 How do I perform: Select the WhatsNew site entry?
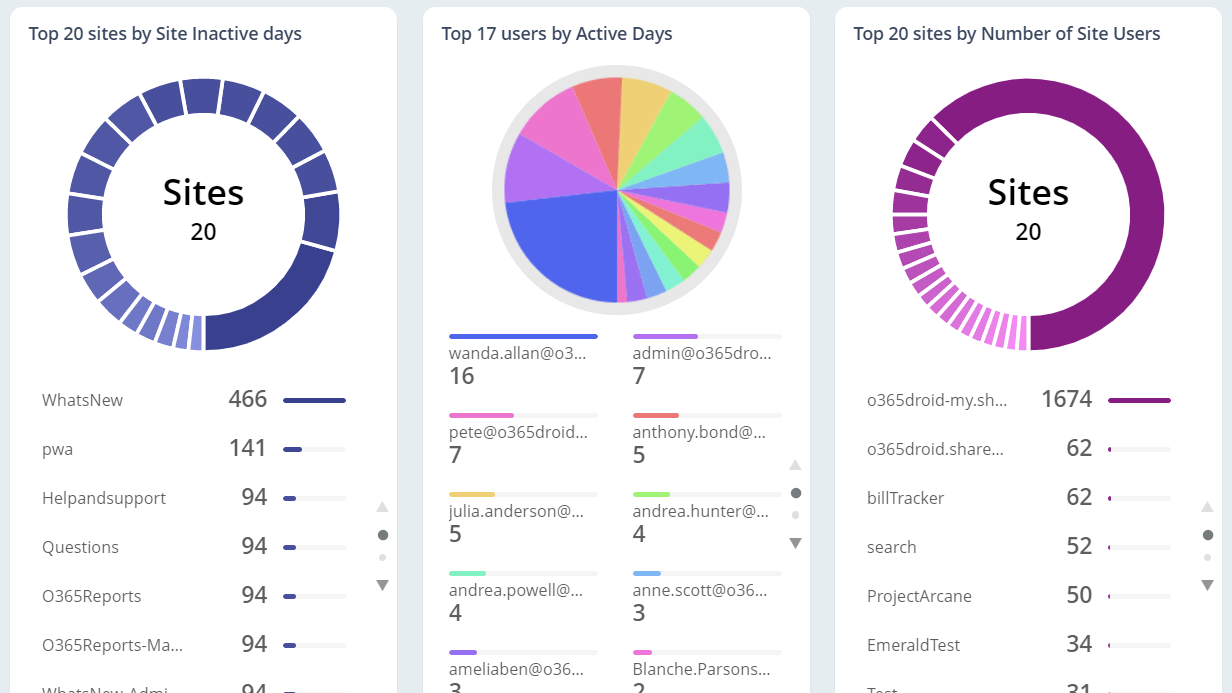tap(82, 399)
